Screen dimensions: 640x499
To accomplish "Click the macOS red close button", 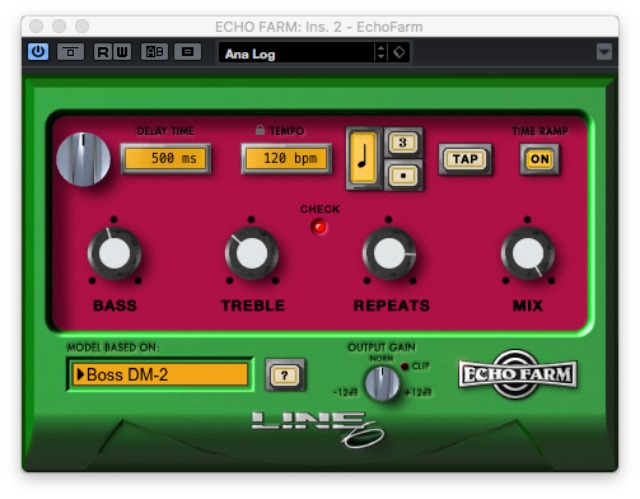I will pos(36,26).
